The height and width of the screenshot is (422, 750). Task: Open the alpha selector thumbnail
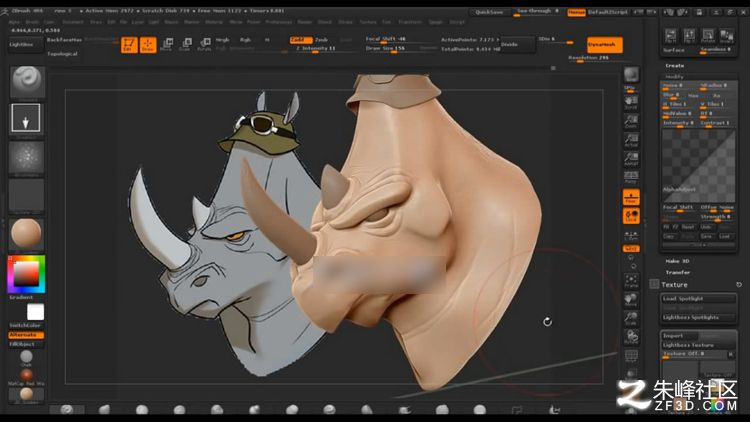(x=26, y=157)
